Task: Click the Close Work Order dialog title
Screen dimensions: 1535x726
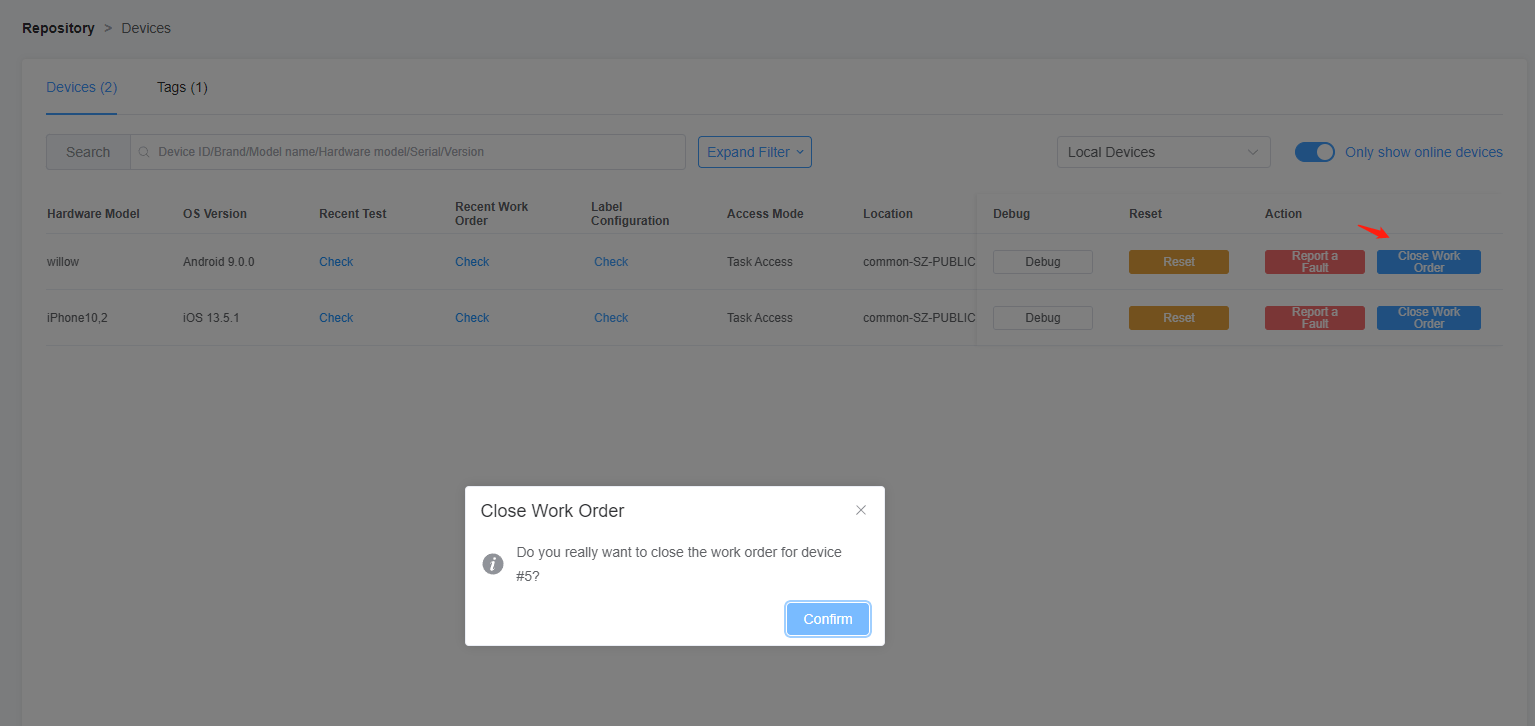Action: (552, 511)
